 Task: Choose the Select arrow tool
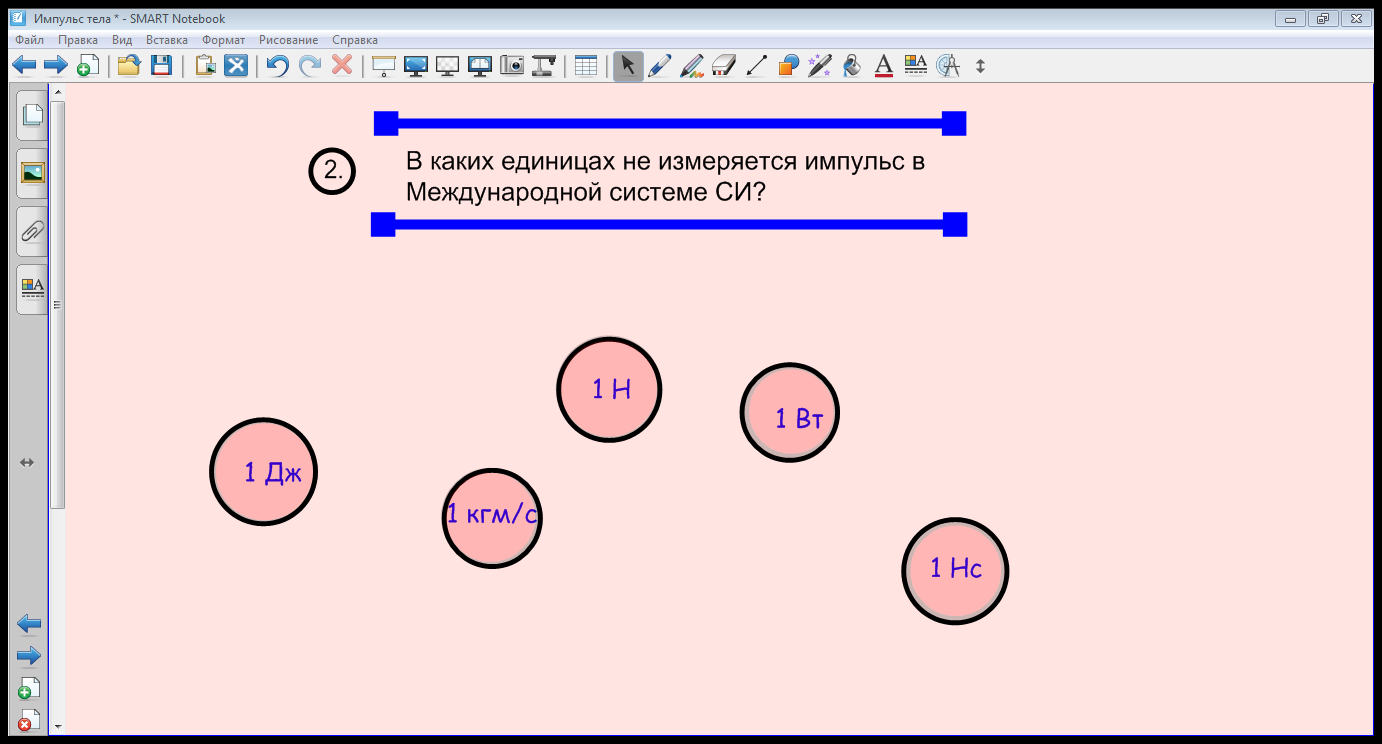pos(628,66)
